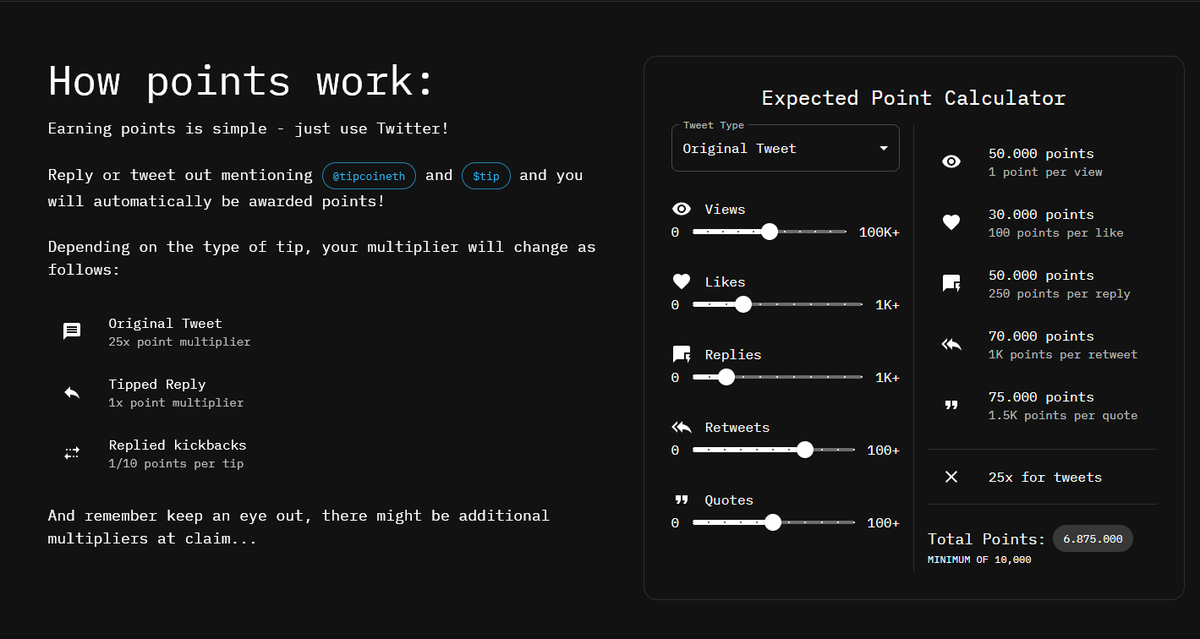Viewport: 1200px width, 639px height.
Task: Click the reply icon beside 250 points per reply
Action: tap(951, 283)
